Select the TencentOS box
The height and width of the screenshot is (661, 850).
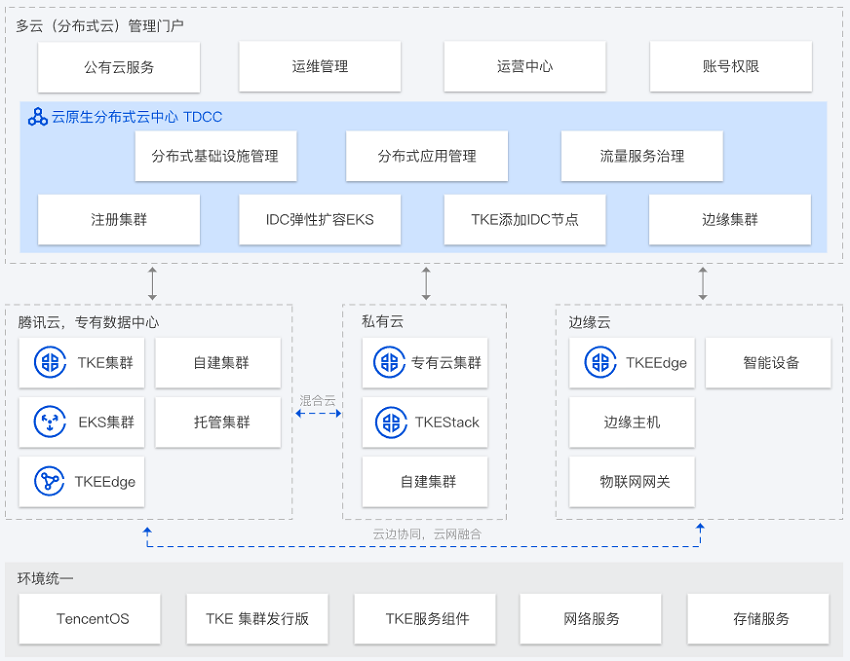[89, 619]
